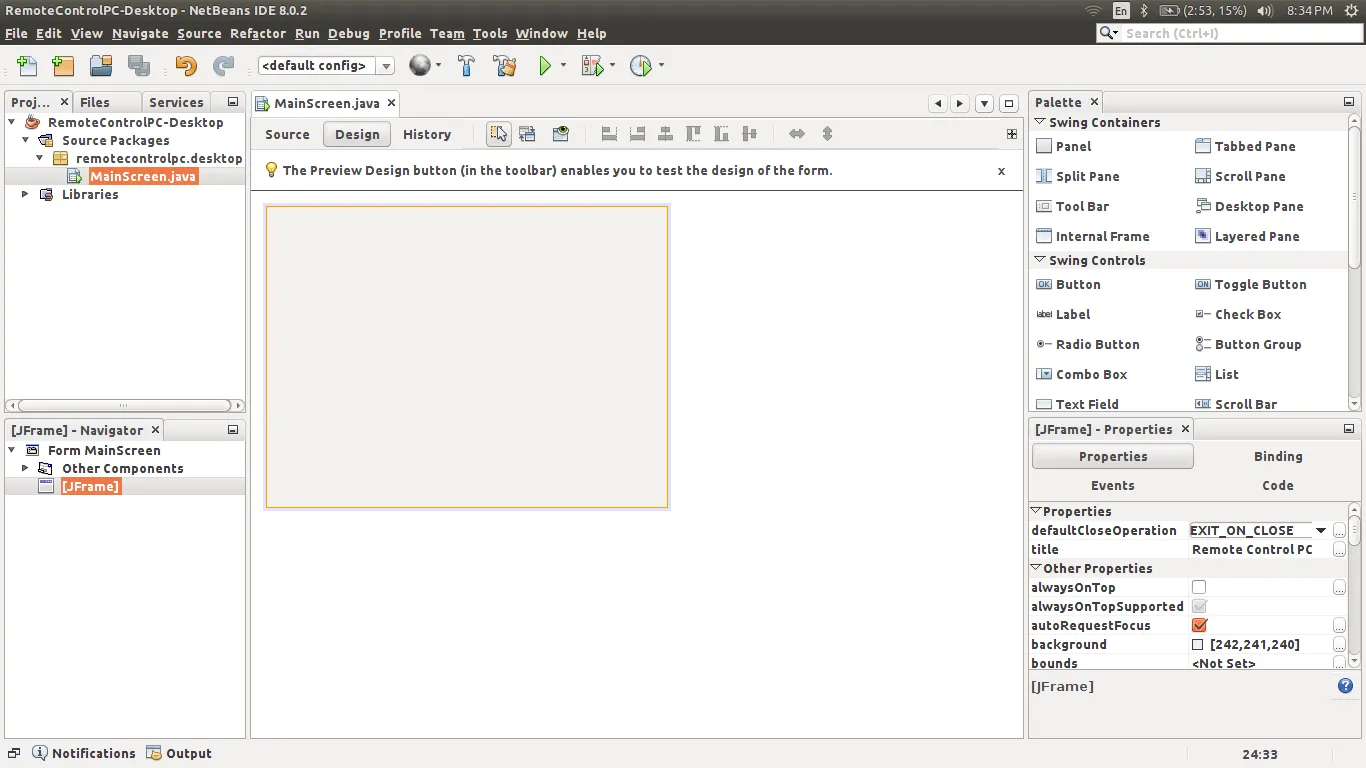Open the Bluetooth indicator in system tray

(1145, 11)
